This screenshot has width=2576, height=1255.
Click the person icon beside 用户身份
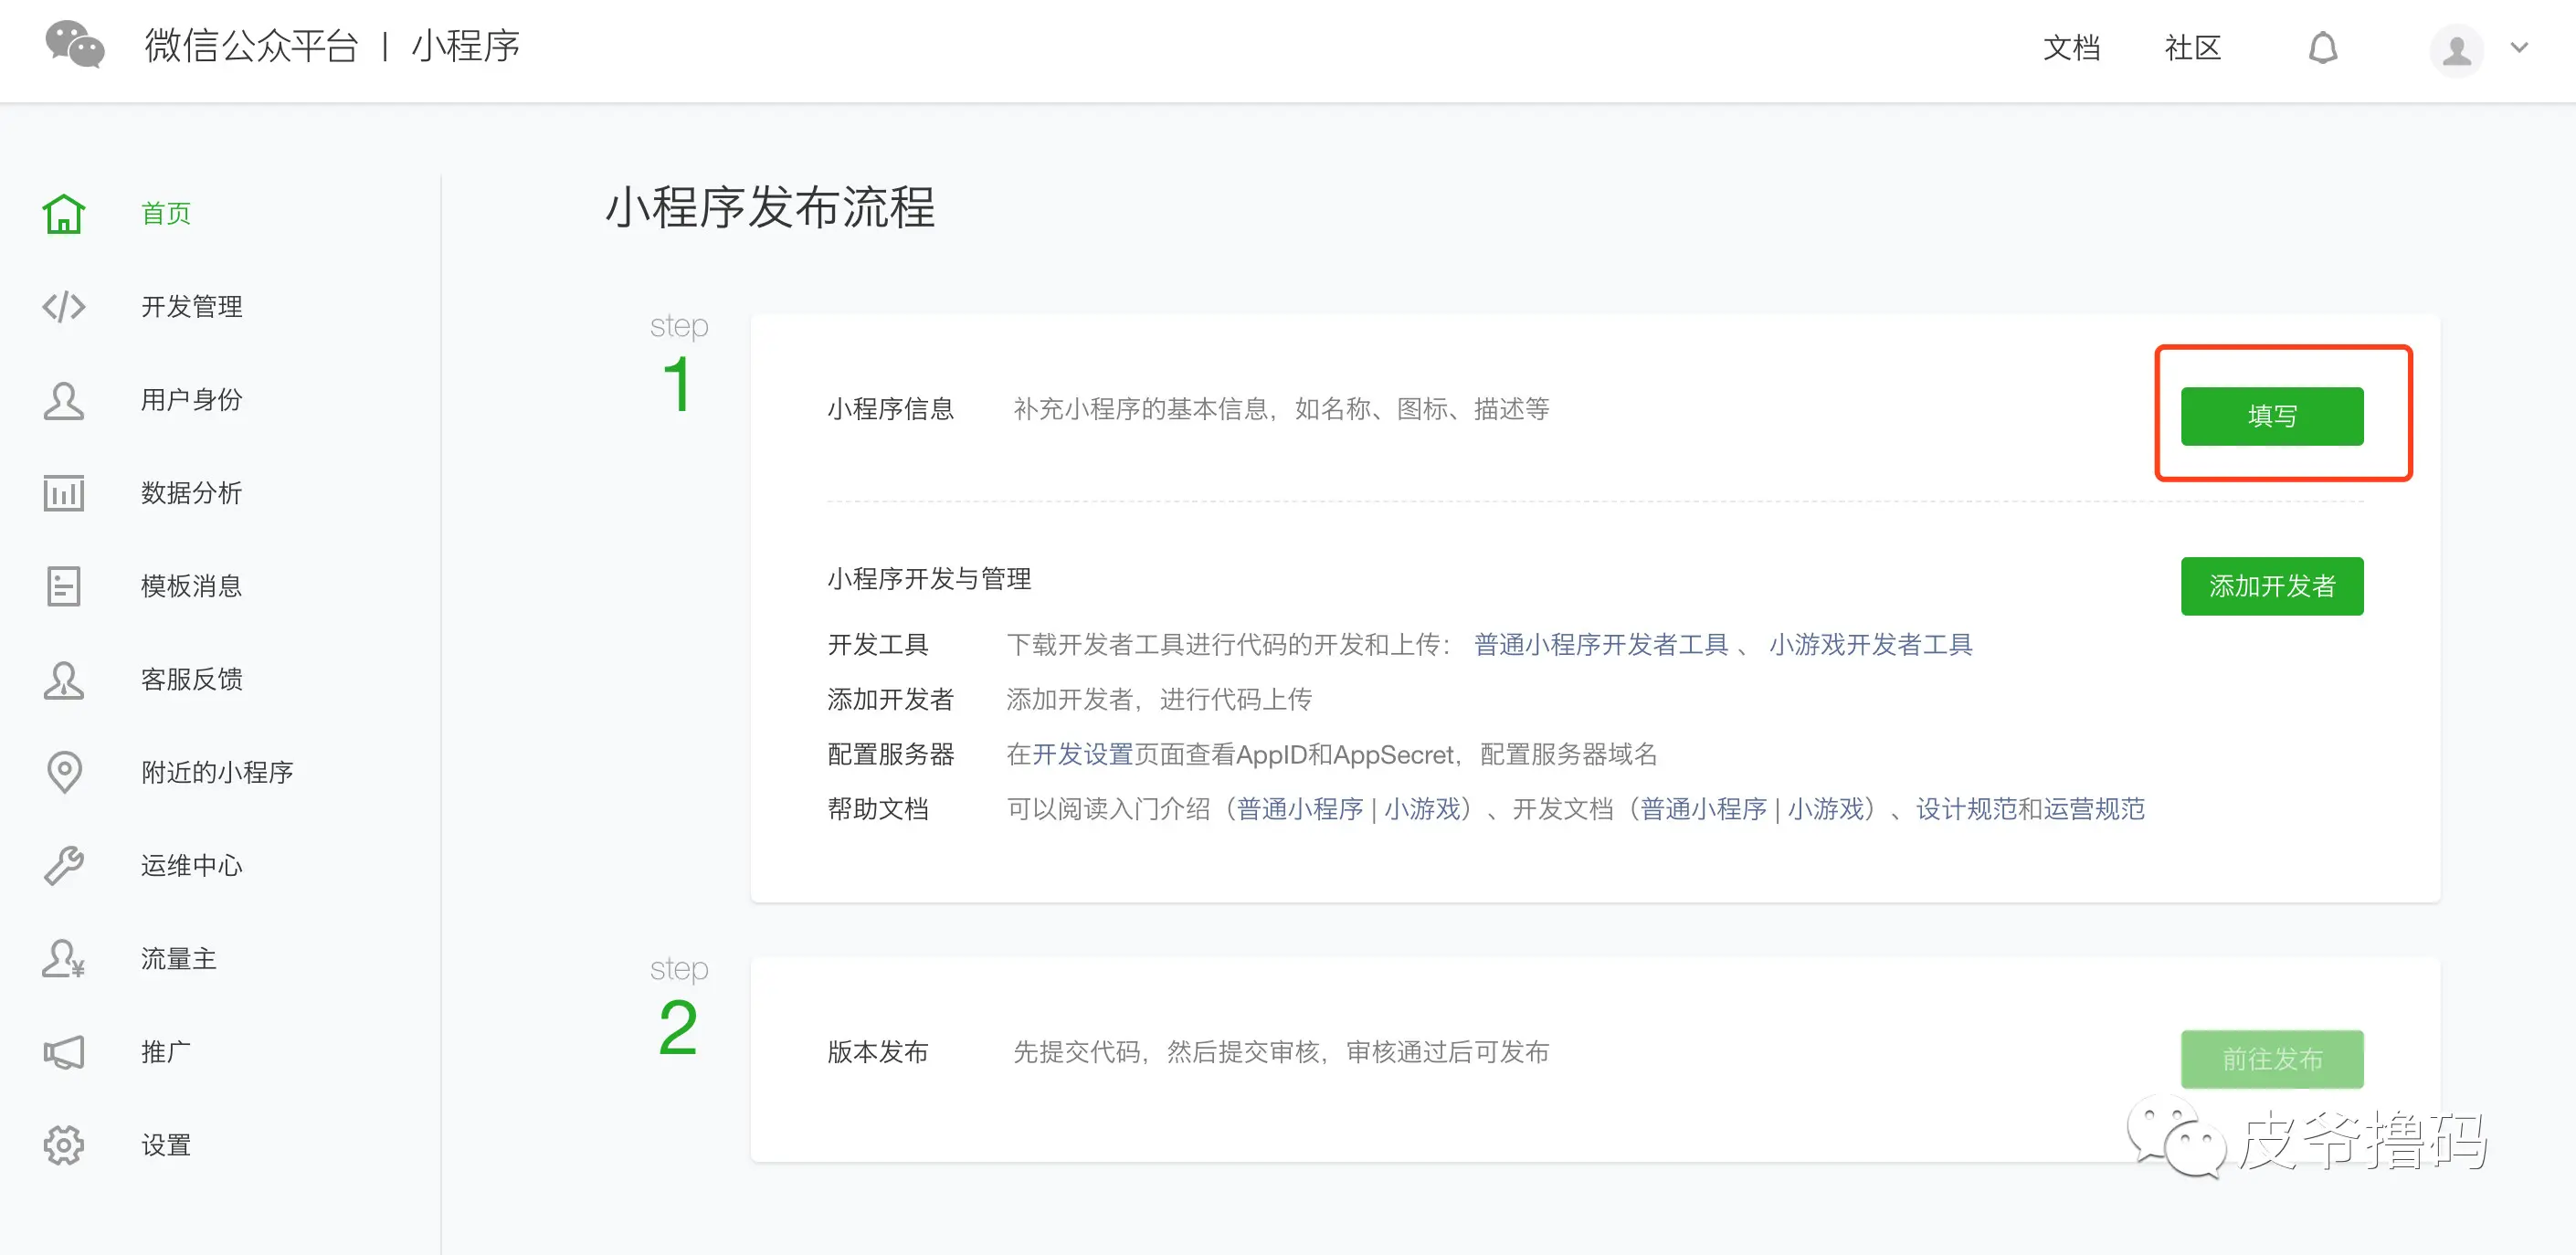pyautogui.click(x=64, y=400)
